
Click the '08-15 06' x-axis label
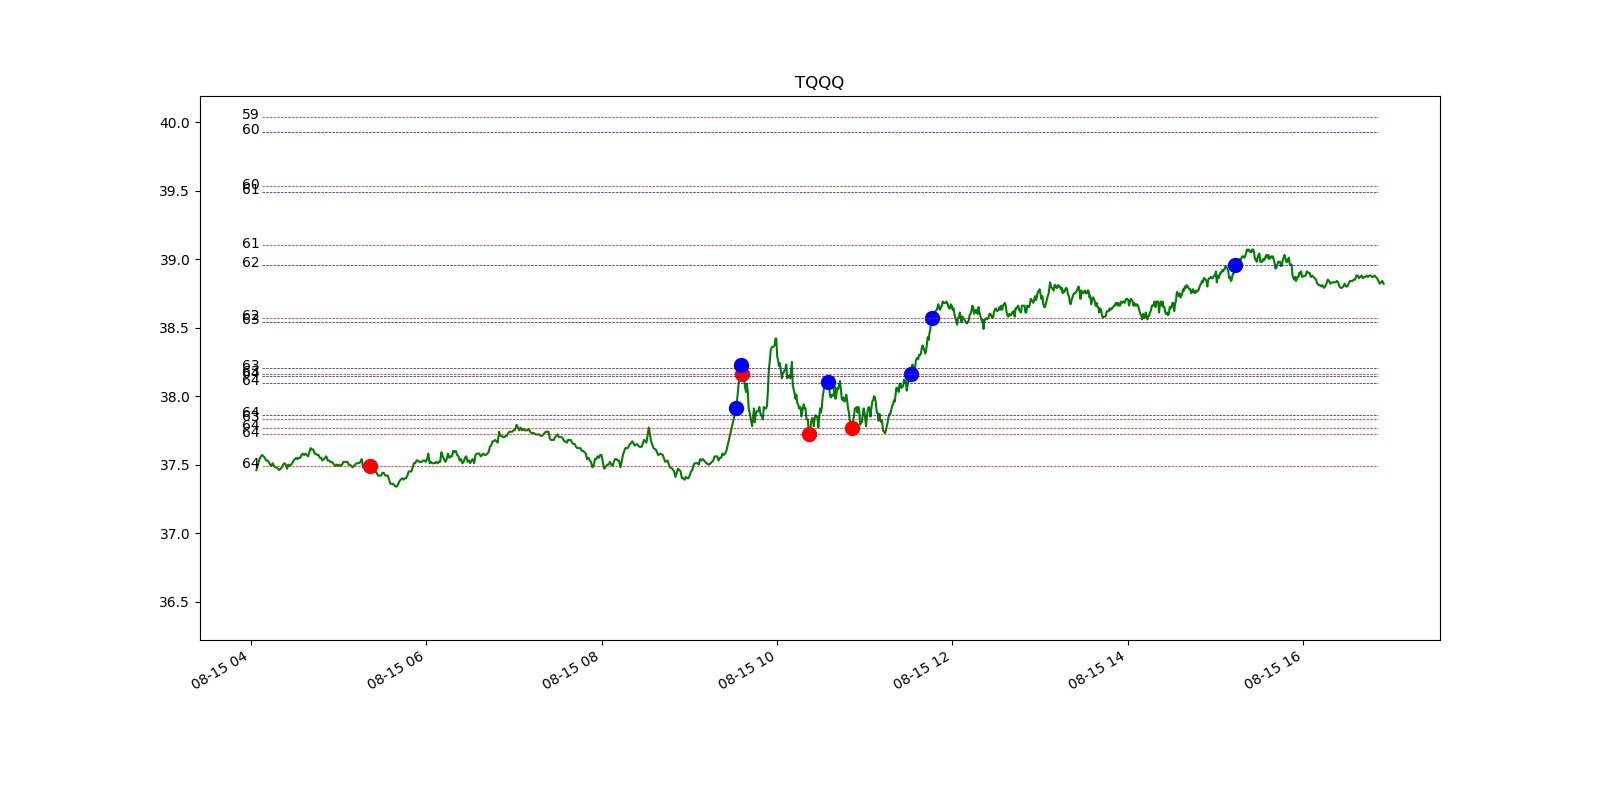[395, 669]
